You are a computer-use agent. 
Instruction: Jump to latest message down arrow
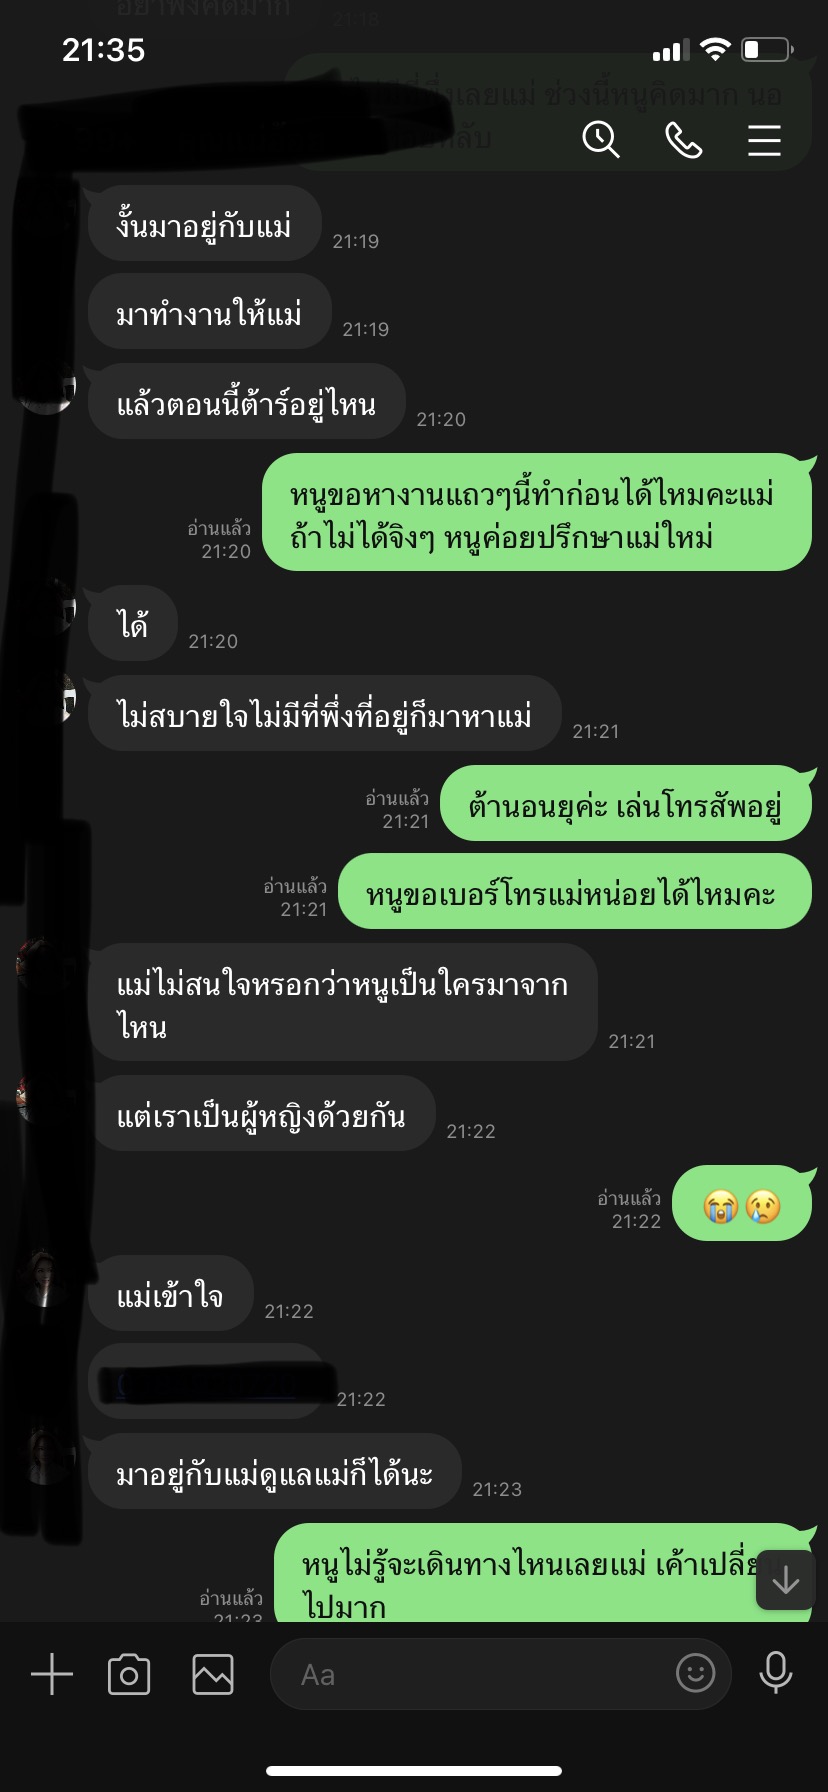[x=786, y=1580]
